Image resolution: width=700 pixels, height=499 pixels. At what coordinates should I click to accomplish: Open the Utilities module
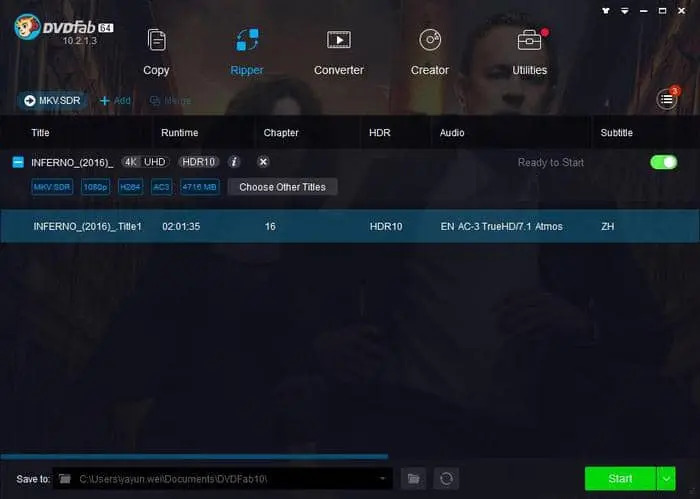click(x=529, y=52)
